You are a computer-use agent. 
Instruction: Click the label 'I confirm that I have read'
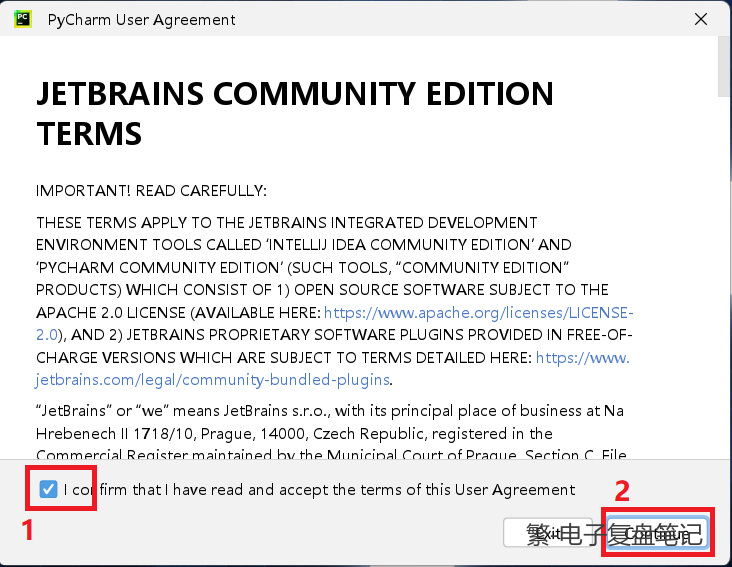pyautogui.click(x=319, y=490)
